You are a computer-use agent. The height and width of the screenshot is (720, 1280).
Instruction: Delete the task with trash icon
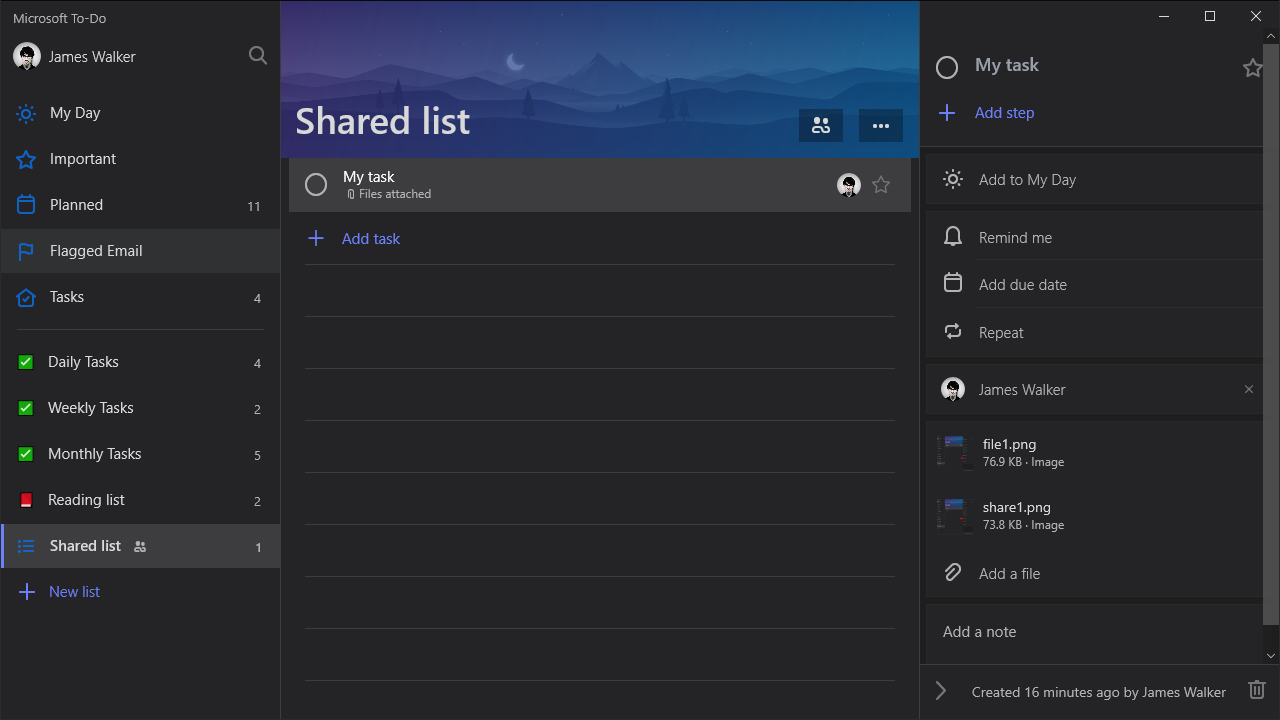(x=1257, y=691)
